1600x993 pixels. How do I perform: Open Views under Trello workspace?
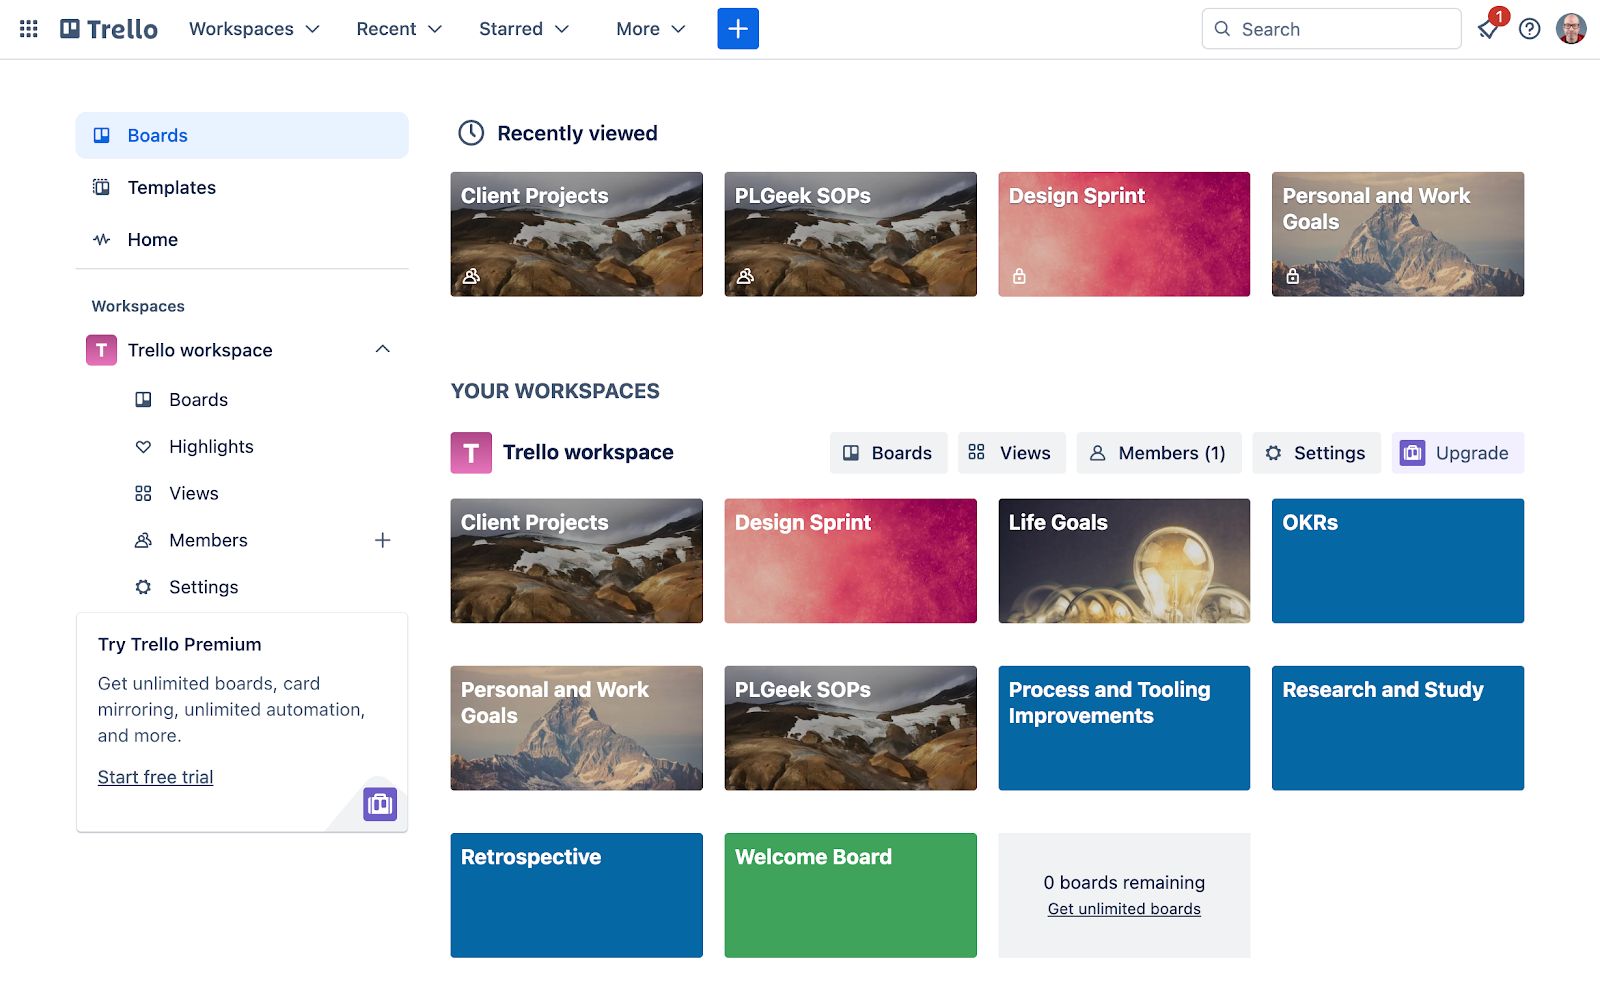coord(193,493)
